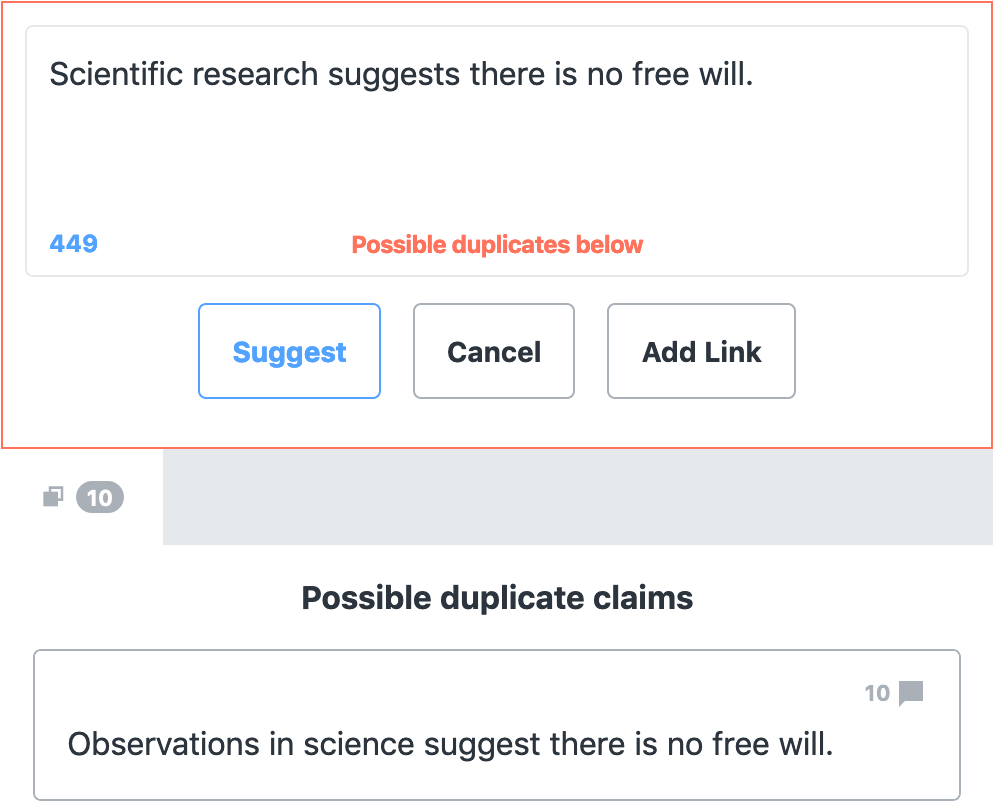The height and width of the screenshot is (811, 994).
Task: Submit the claim with the Suggest button
Action: (289, 351)
